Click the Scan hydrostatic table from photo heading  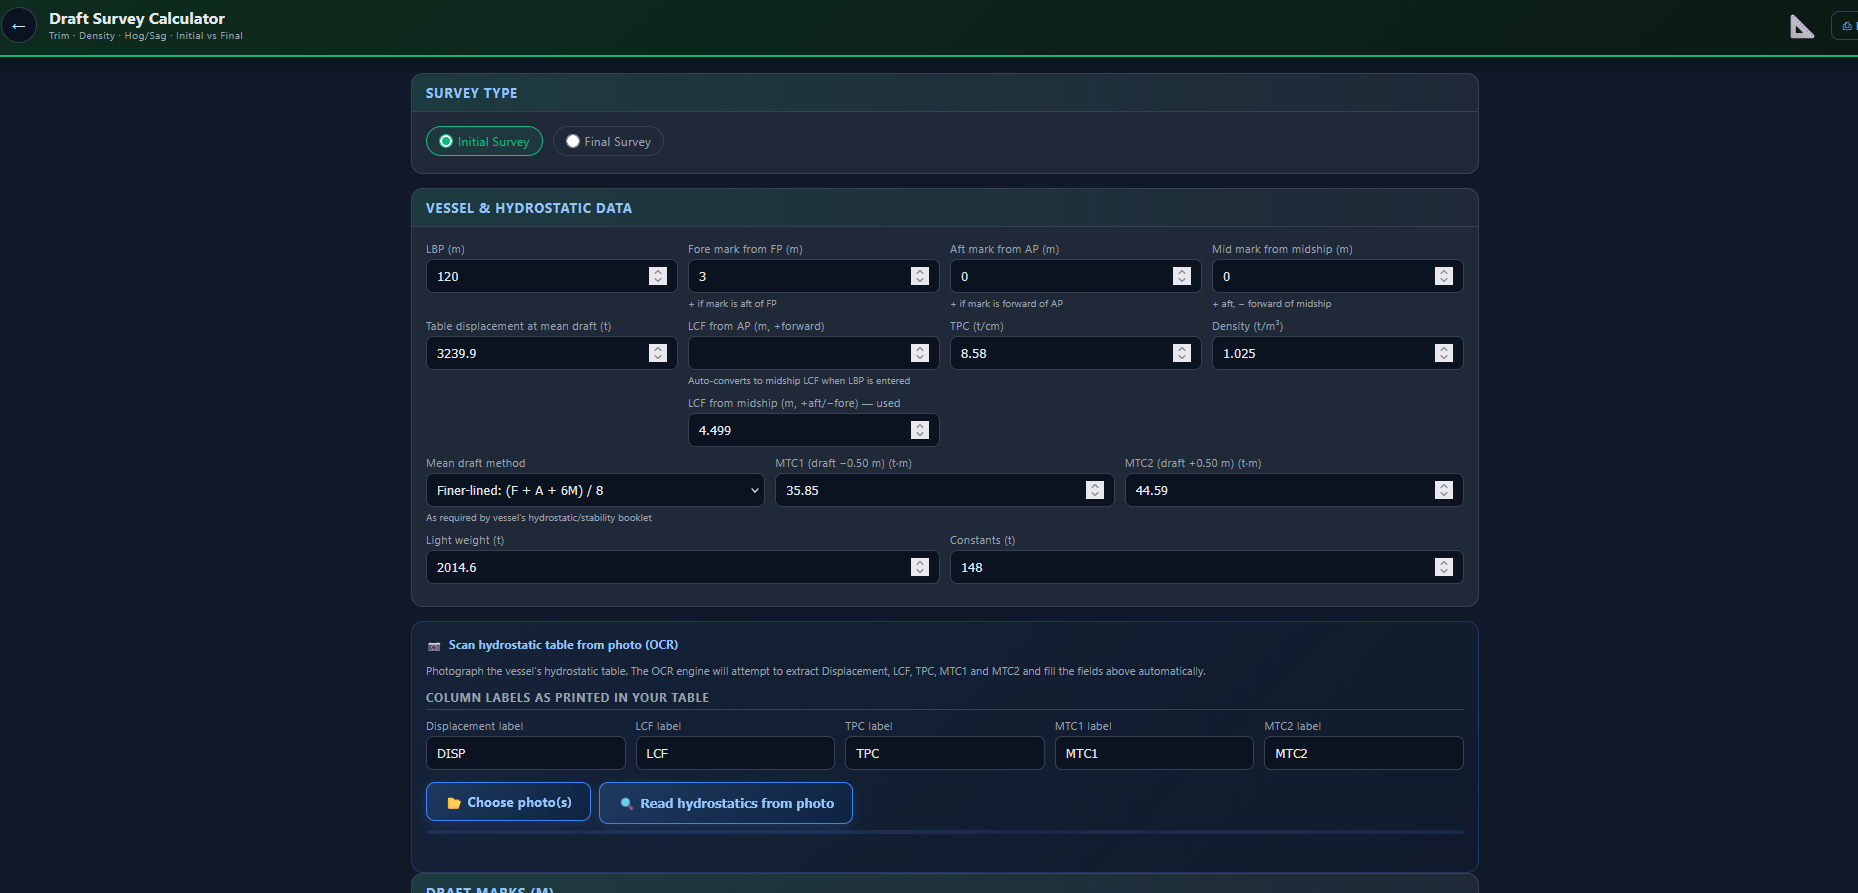563,645
